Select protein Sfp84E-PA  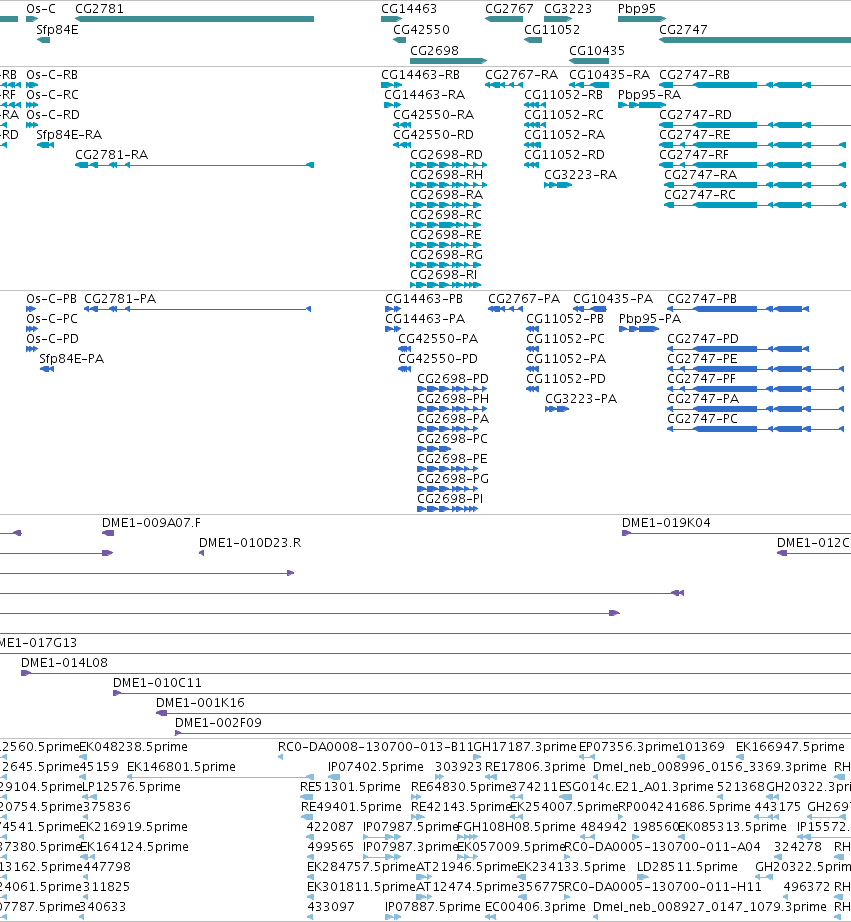pos(72,359)
